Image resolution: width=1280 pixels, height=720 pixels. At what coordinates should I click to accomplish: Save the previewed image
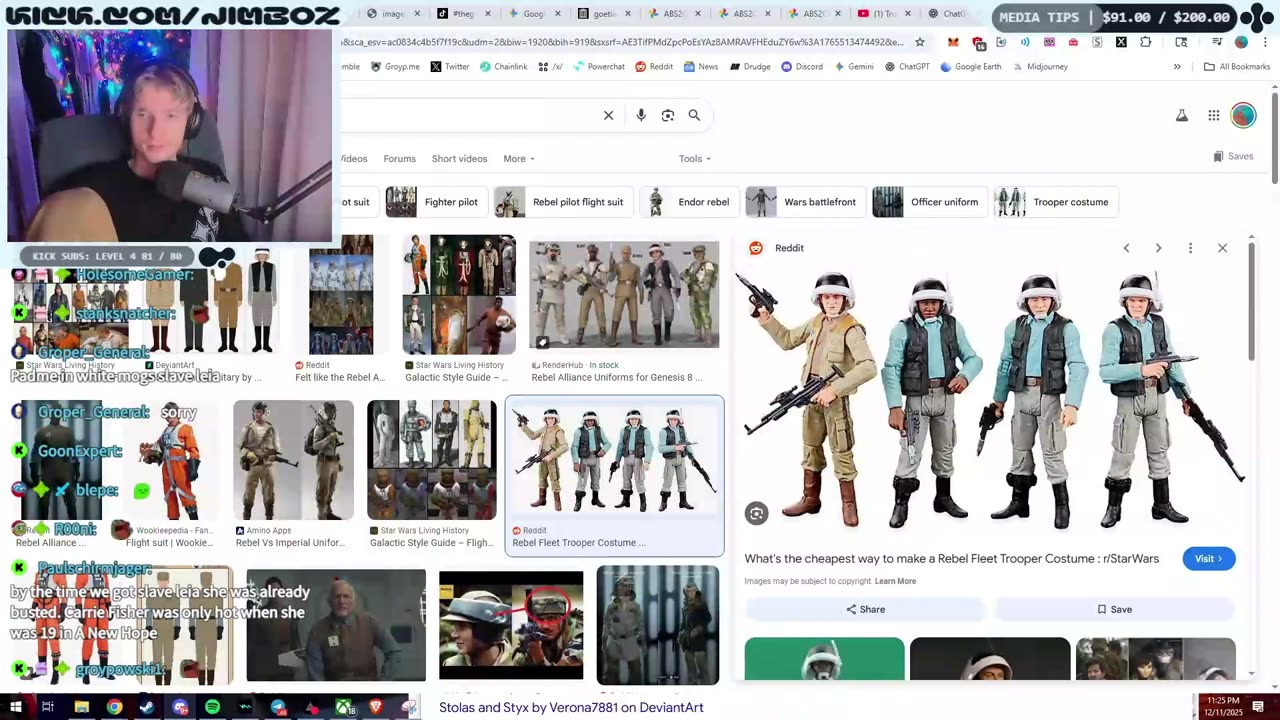(x=1114, y=609)
